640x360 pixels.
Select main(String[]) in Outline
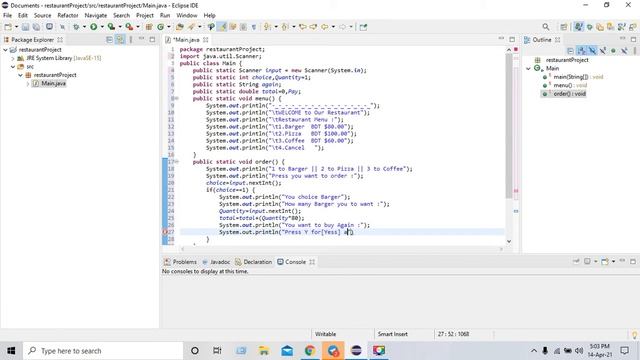[x=573, y=77]
